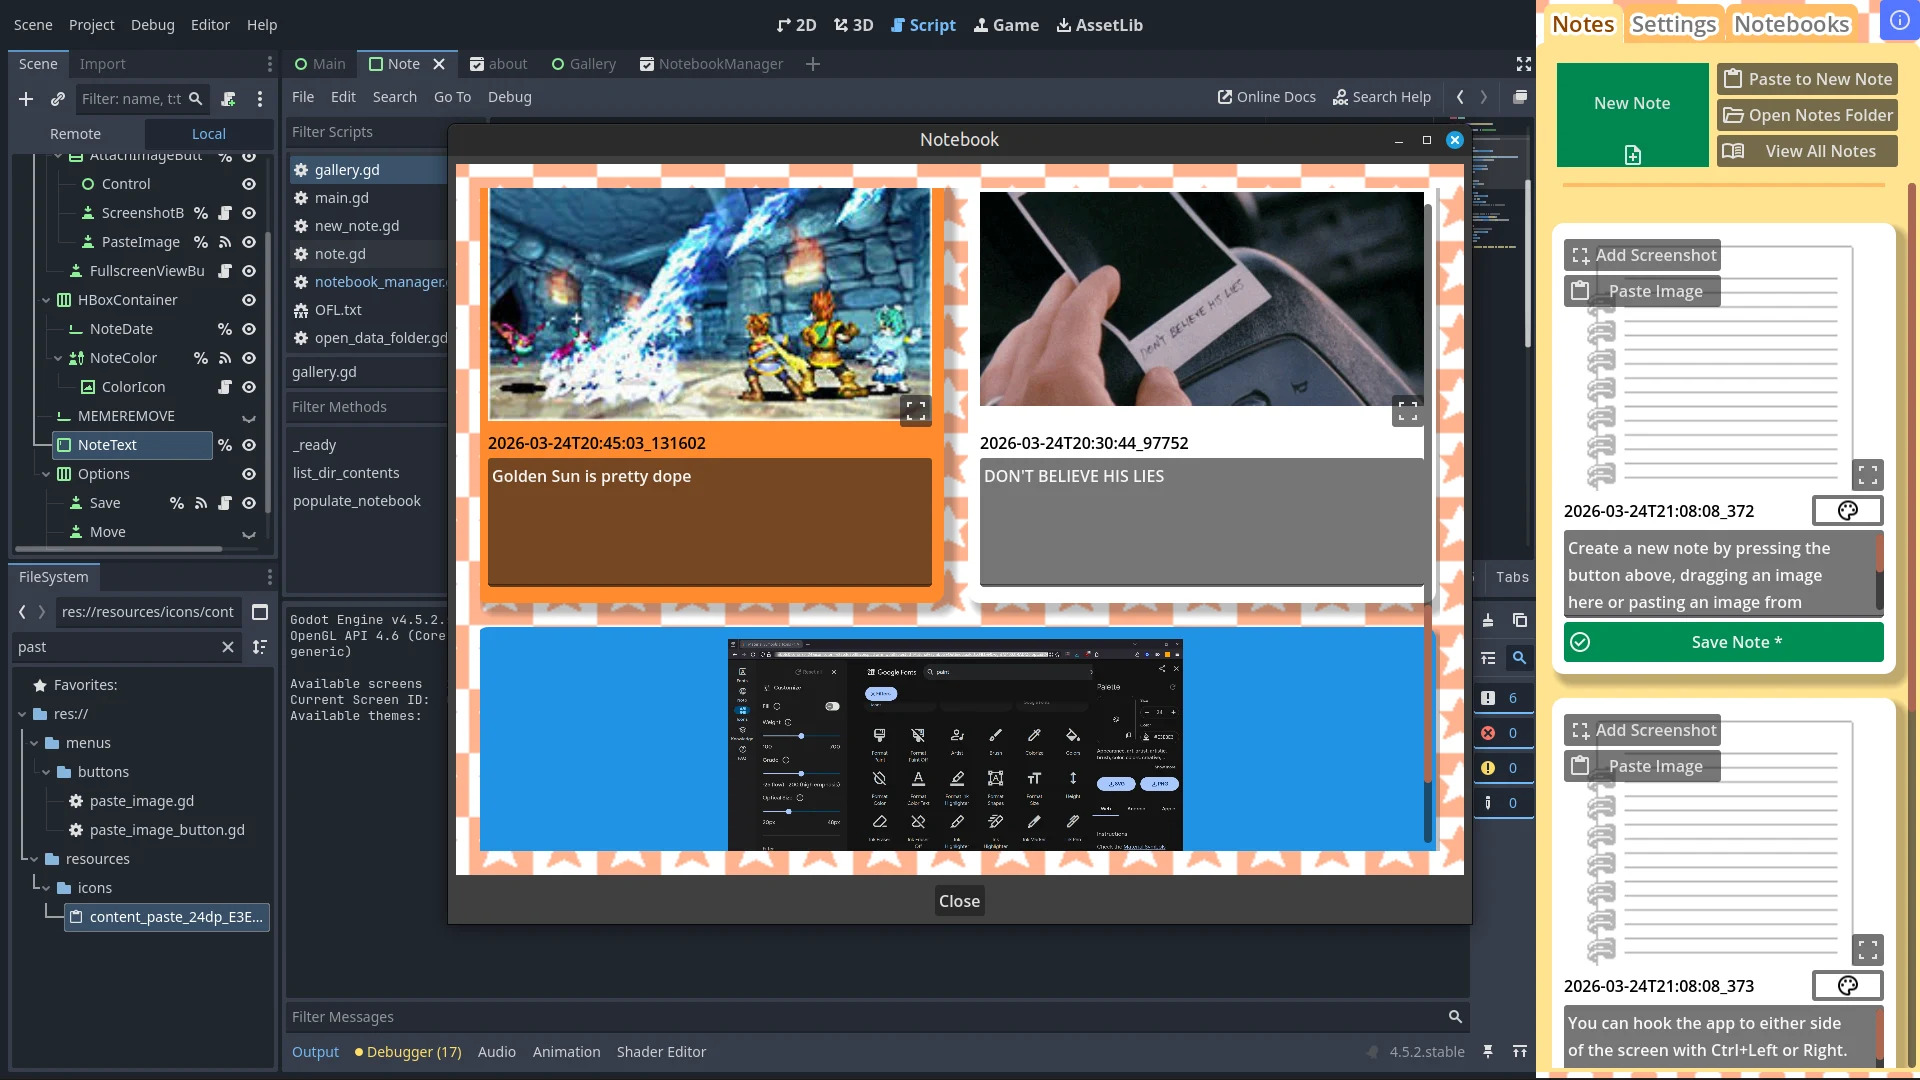The image size is (1920, 1080).
Task: Collapse the NoteColor node children
Action: tap(58, 358)
